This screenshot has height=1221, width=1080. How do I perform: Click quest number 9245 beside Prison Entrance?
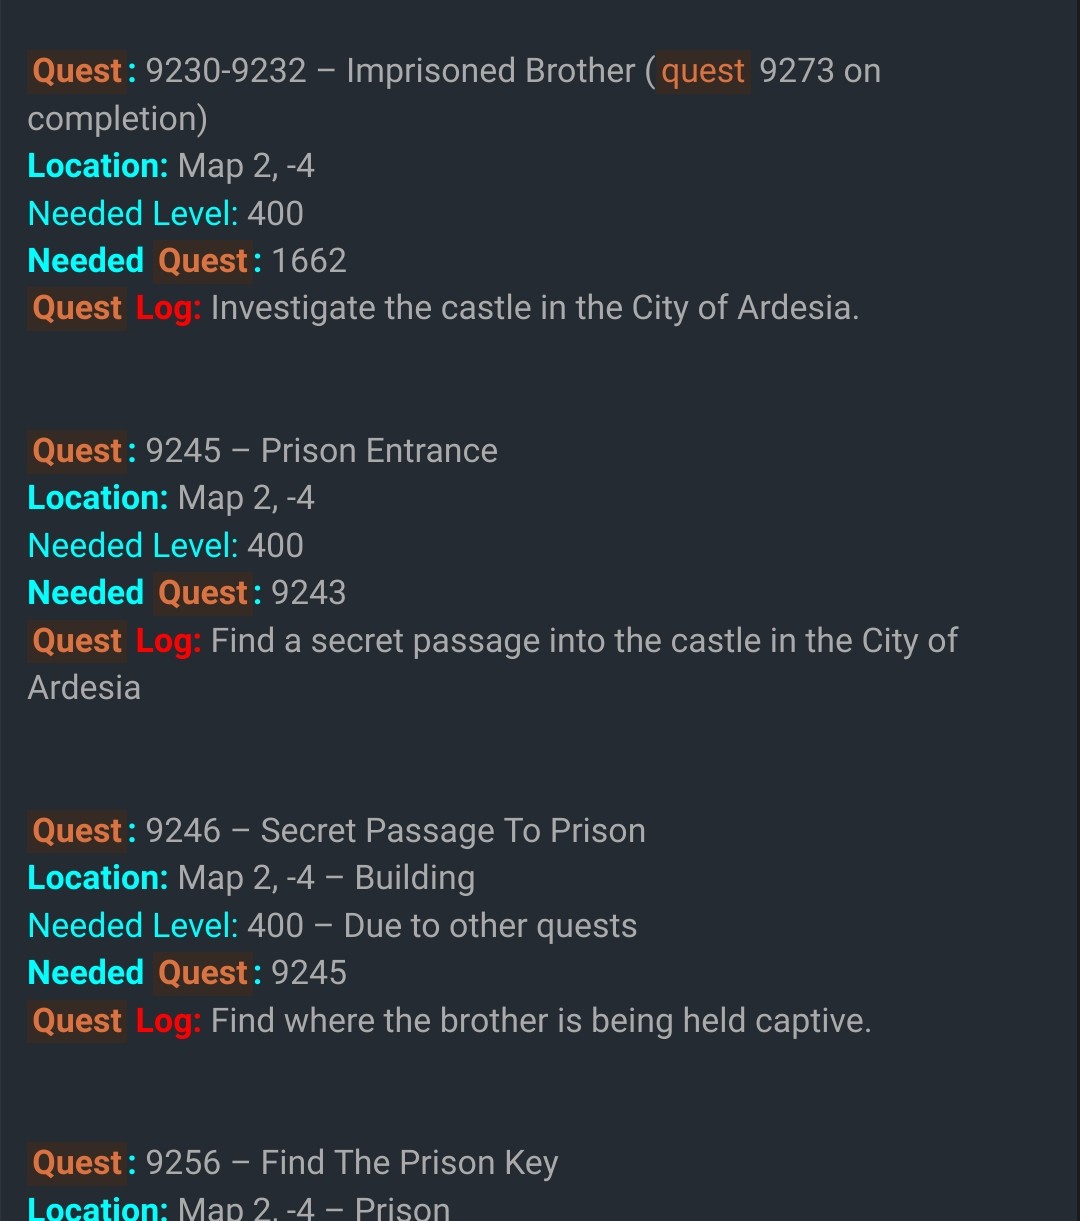(183, 451)
